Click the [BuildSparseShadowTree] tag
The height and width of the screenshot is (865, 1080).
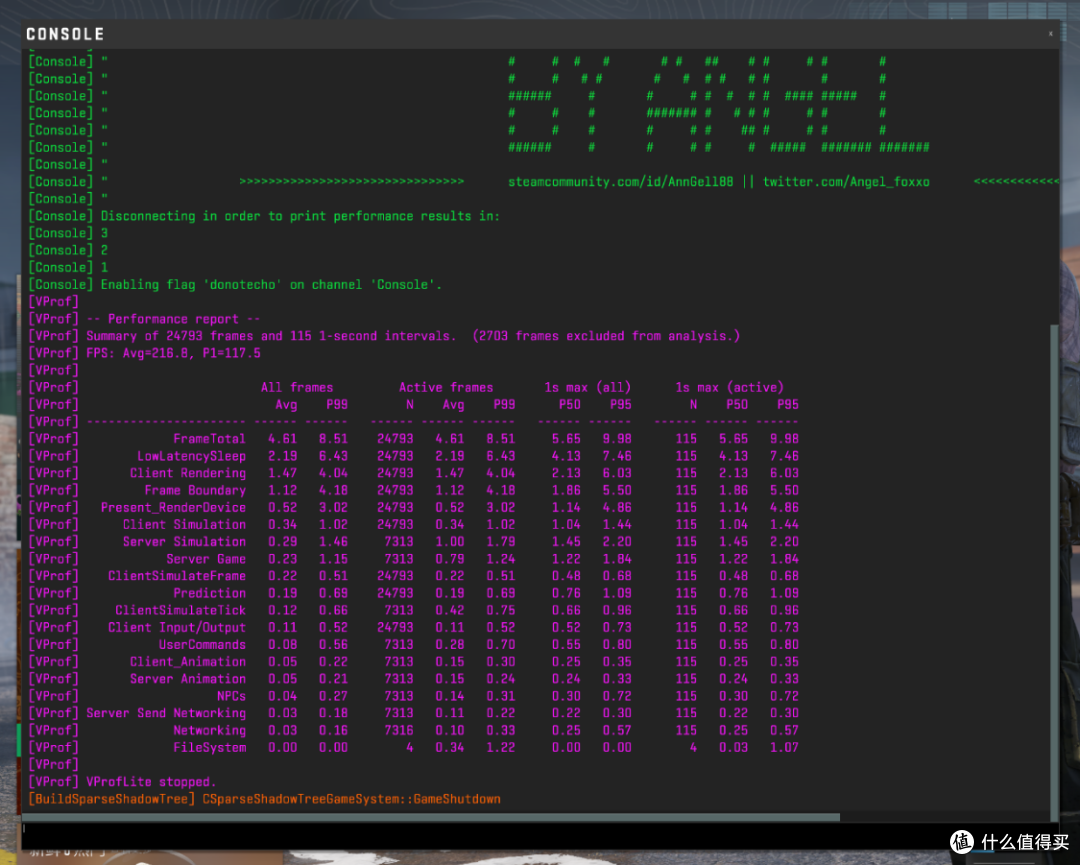112,799
